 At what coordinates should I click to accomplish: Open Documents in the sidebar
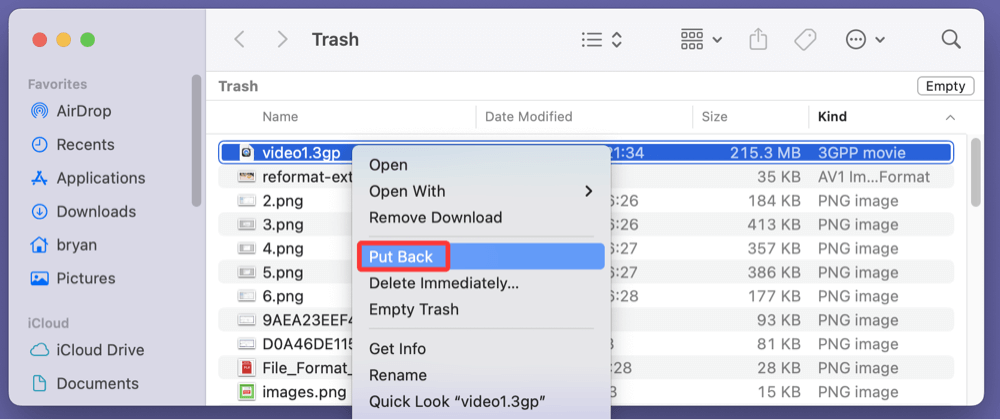[x=85, y=384]
